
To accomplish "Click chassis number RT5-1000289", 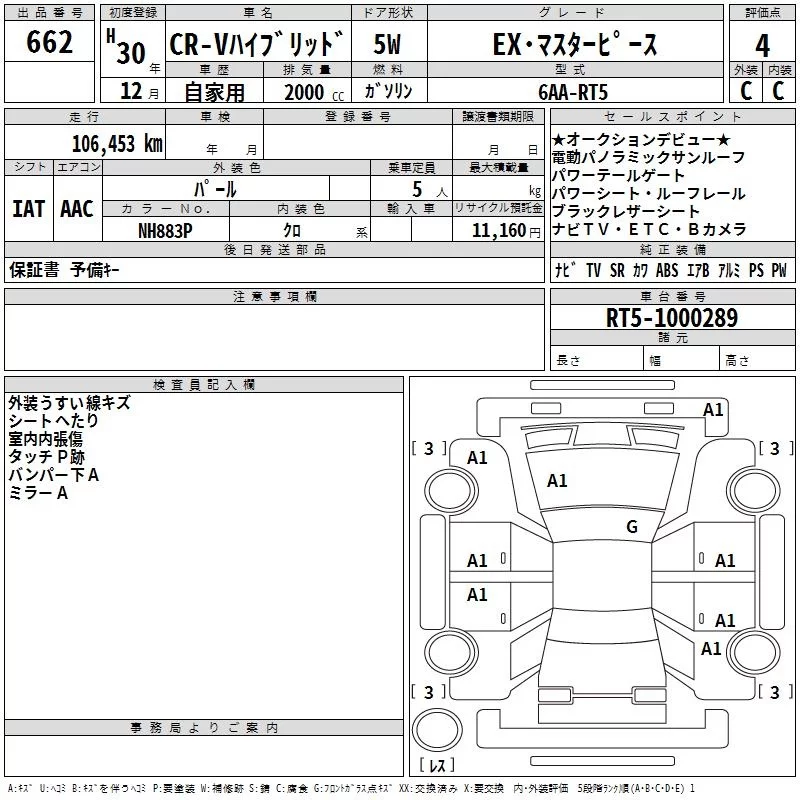I will pos(672,318).
